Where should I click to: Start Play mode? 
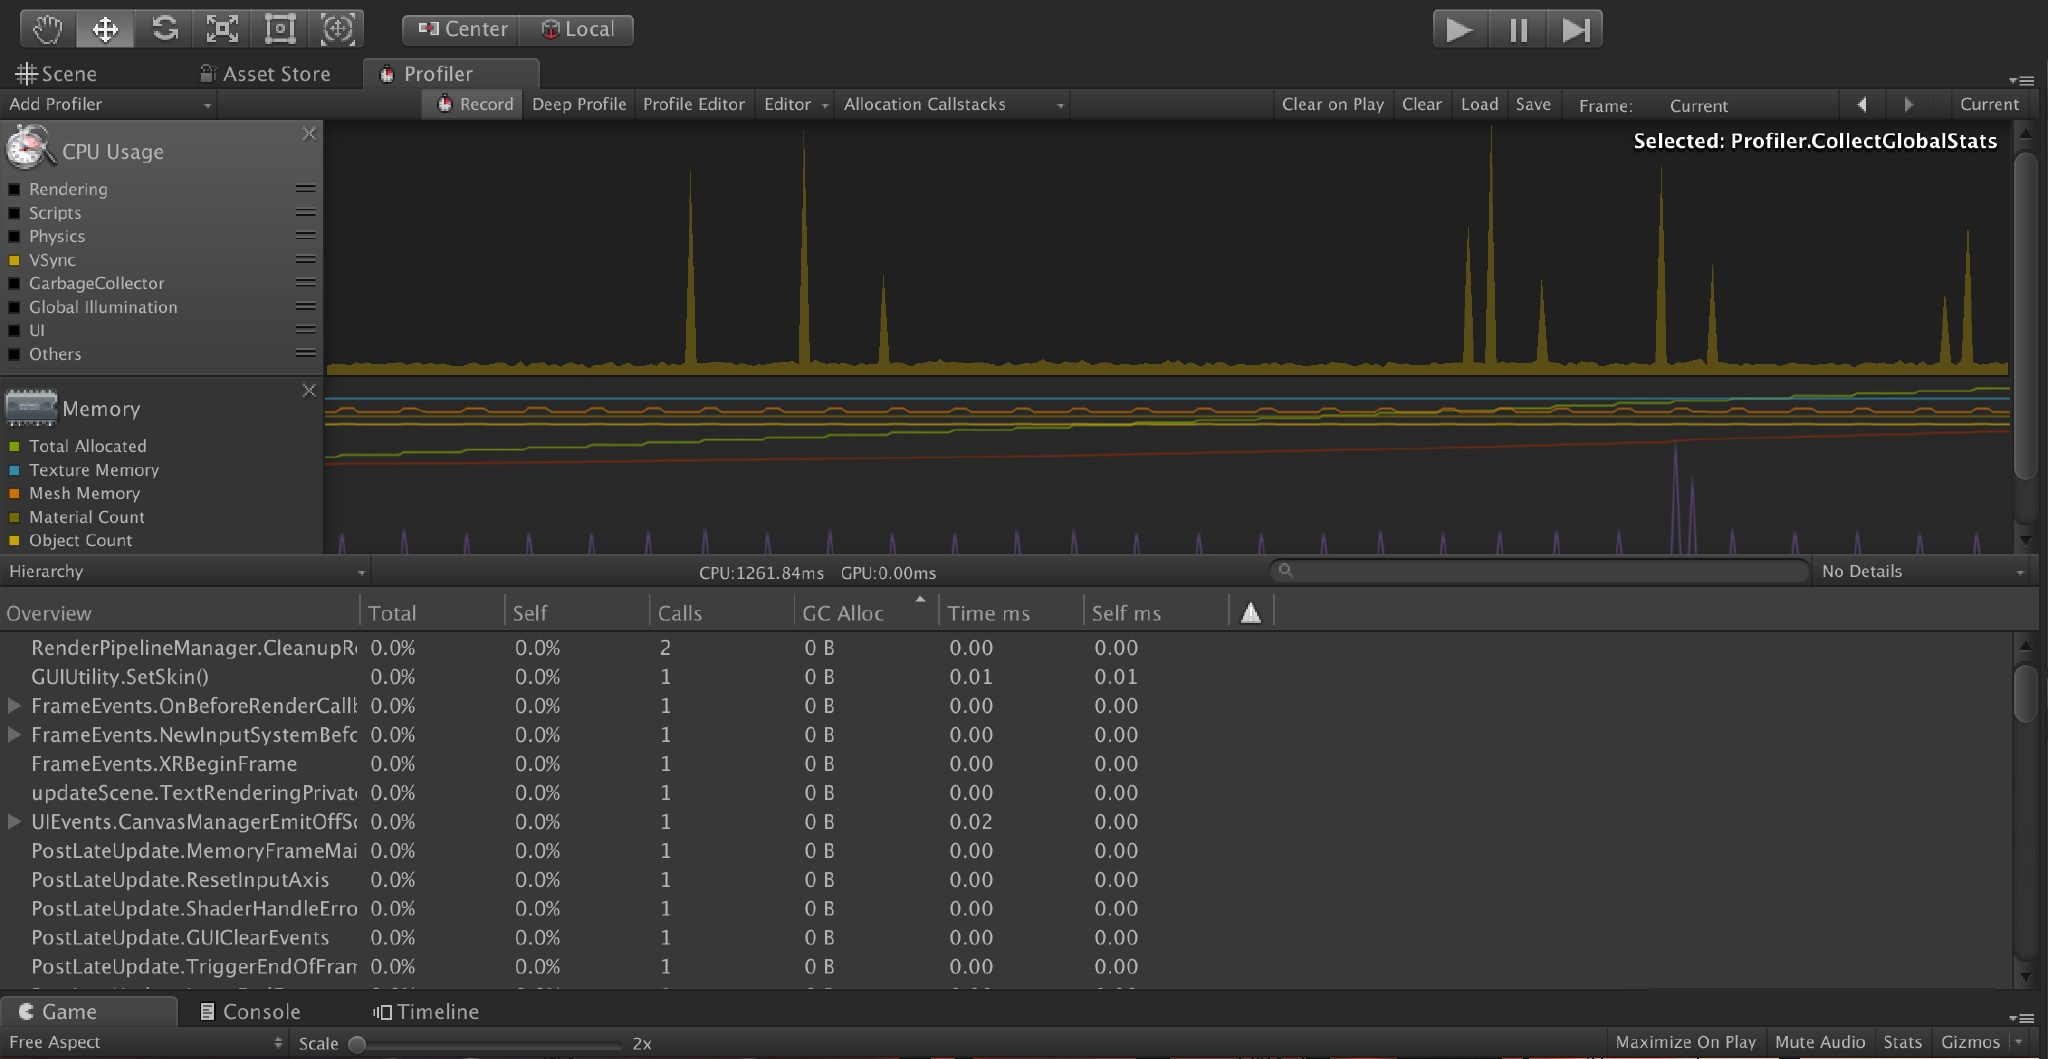tap(1460, 29)
